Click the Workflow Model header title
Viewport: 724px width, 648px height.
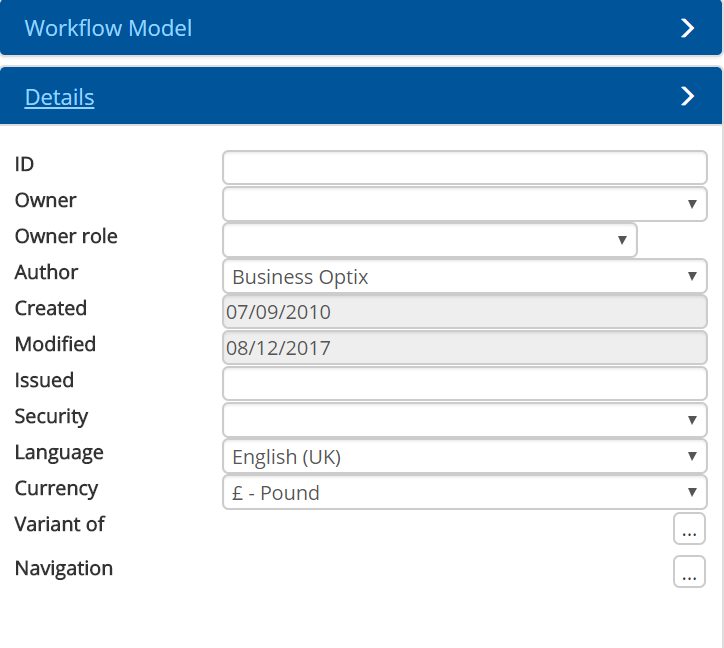(108, 28)
